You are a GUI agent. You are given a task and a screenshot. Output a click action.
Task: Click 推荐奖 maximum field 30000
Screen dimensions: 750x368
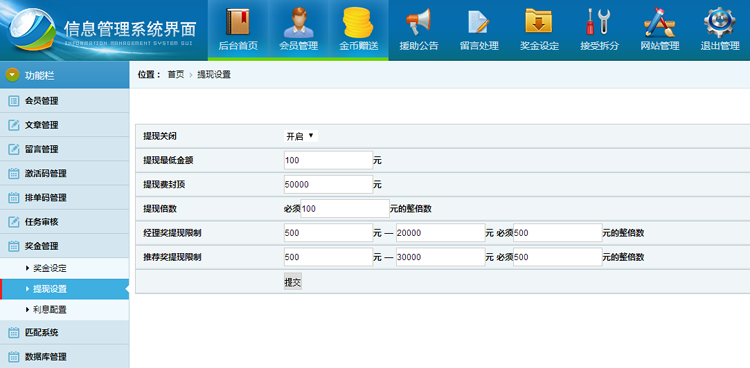coord(441,257)
